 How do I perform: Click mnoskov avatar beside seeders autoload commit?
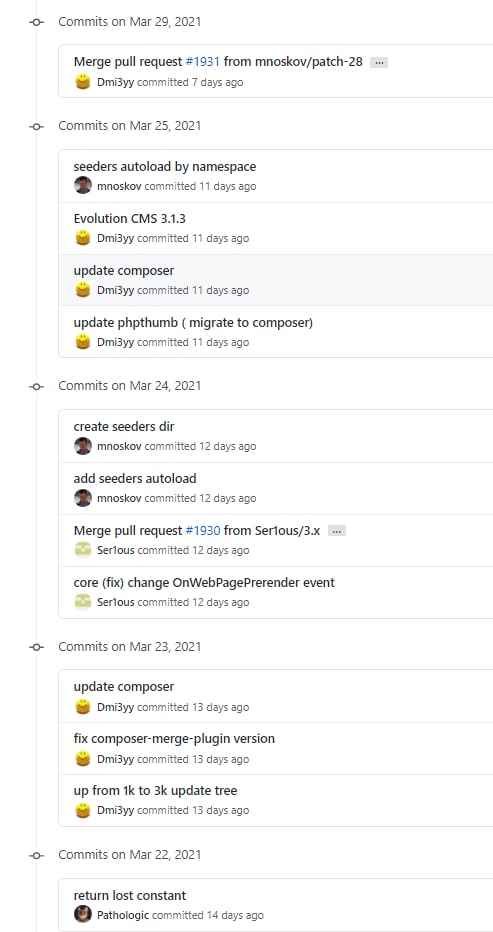[x=83, y=186]
